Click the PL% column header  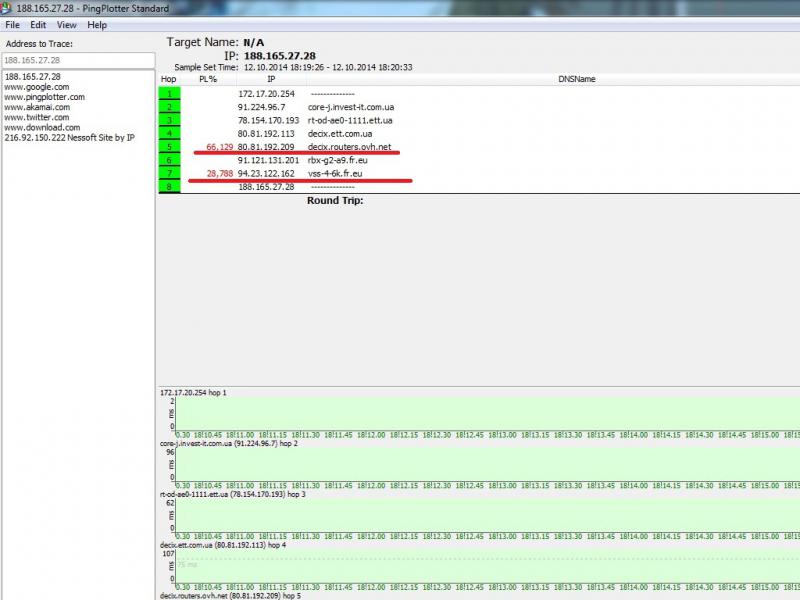(x=208, y=79)
